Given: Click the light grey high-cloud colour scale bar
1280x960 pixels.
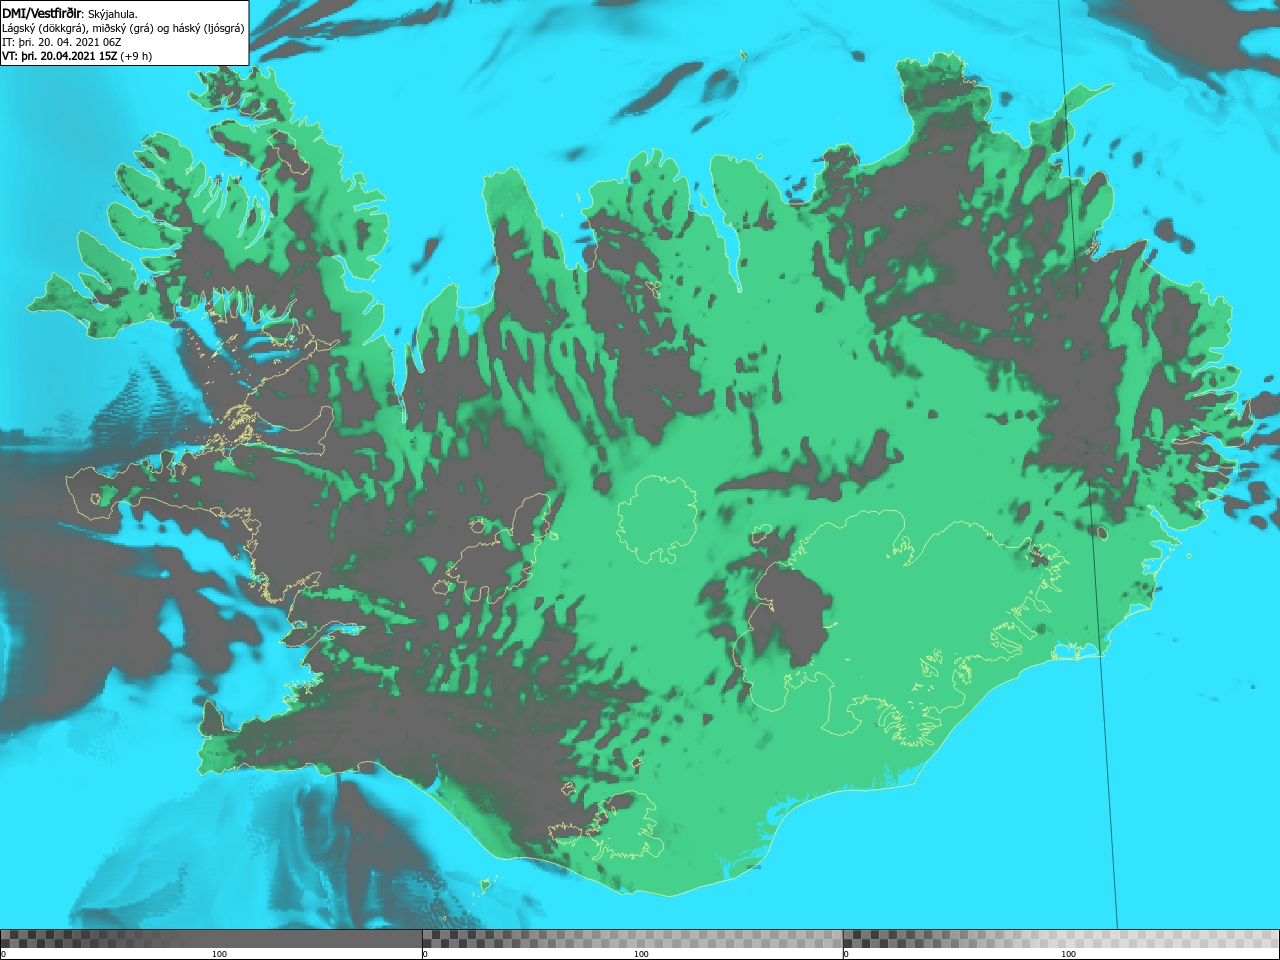Looking at the screenshot, I should pyautogui.click(x=1061, y=938).
